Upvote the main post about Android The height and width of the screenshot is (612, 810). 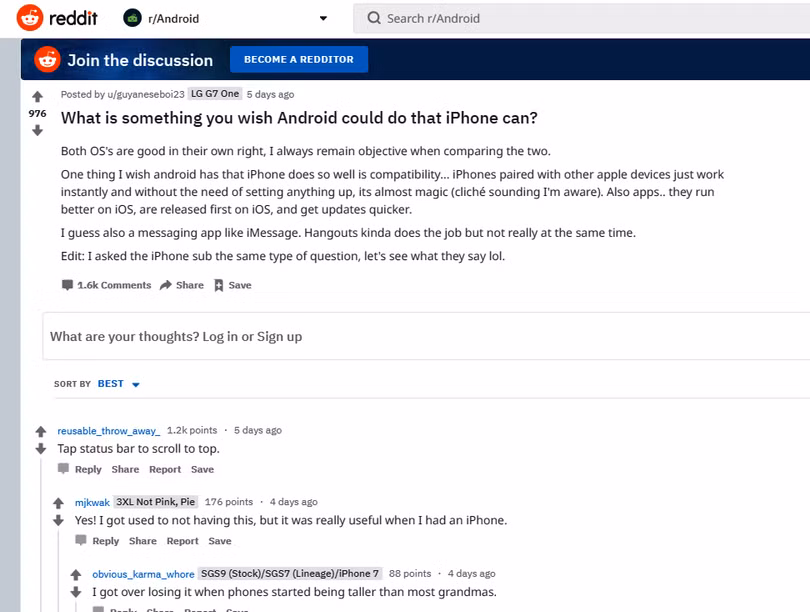pos(37,97)
